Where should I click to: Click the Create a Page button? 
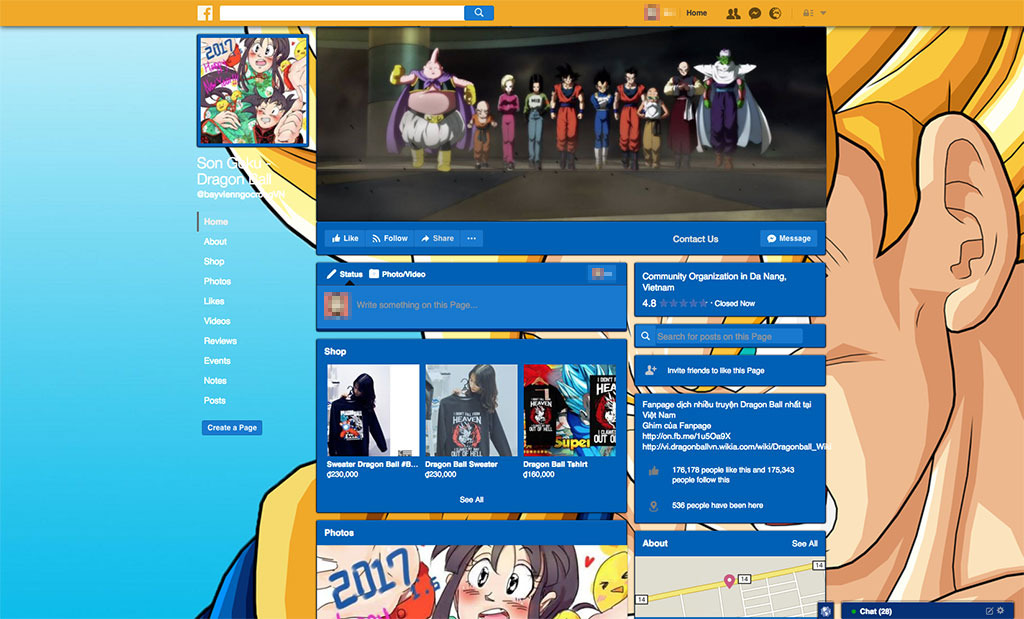coord(232,428)
